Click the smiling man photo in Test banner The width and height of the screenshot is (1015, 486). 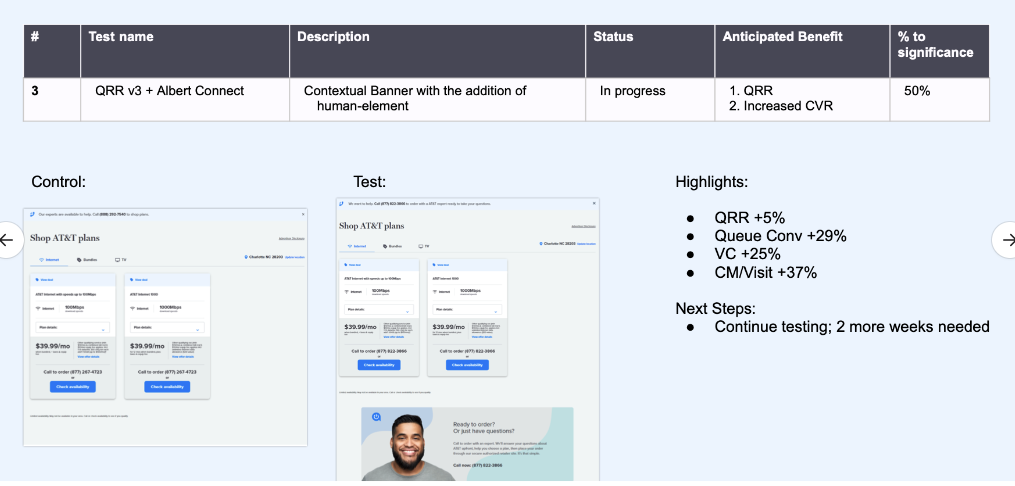coord(409,447)
